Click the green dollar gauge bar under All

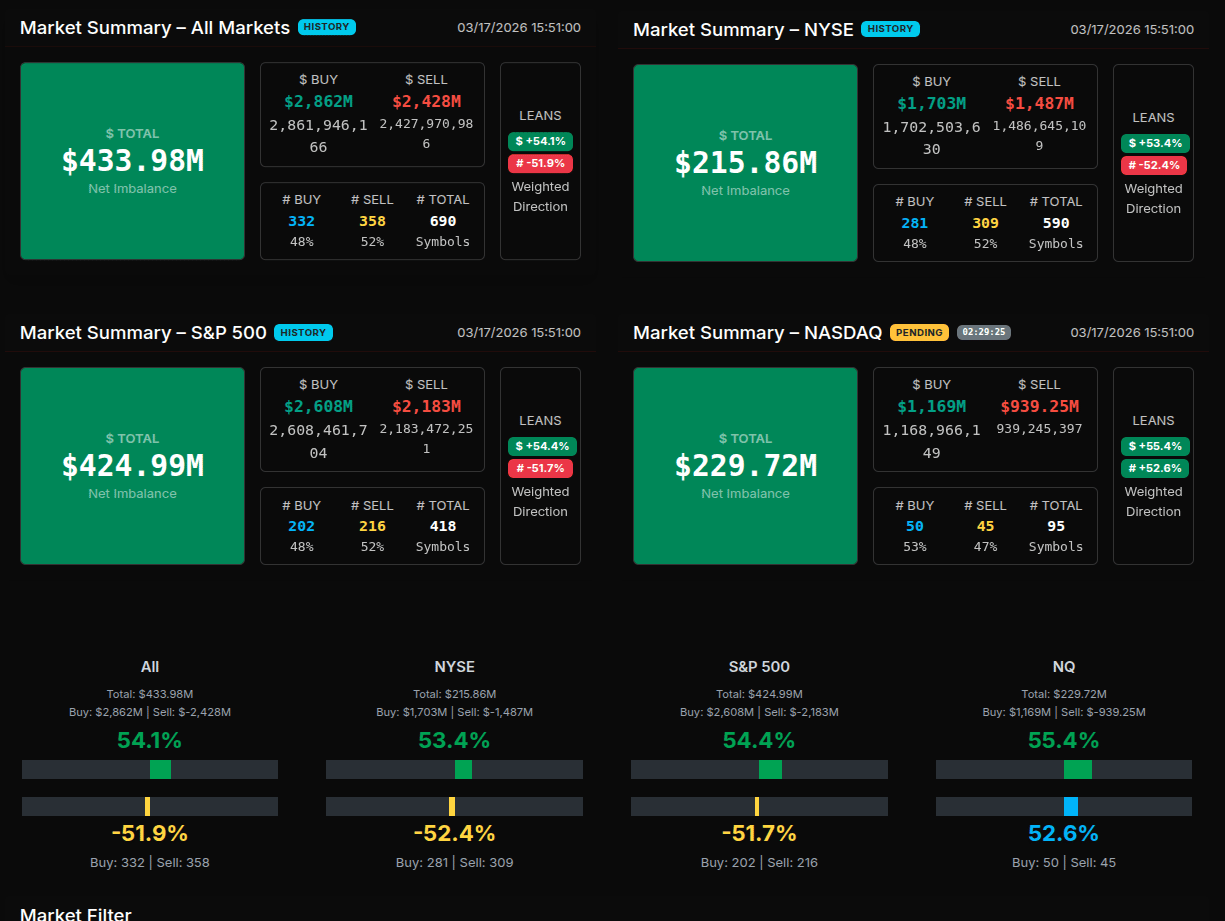coord(160,769)
